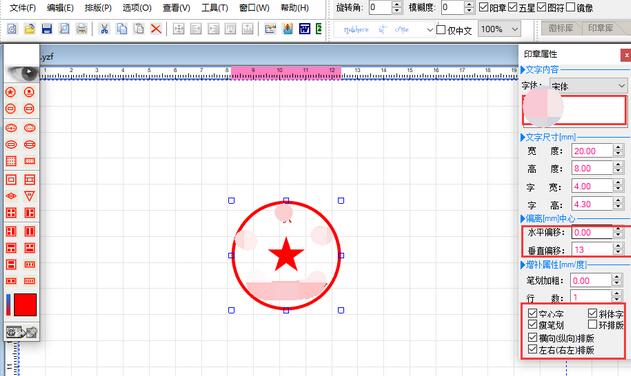Open a file with the yellow folder icon
Image resolution: width=631 pixels, height=376 pixels.
tap(29, 29)
